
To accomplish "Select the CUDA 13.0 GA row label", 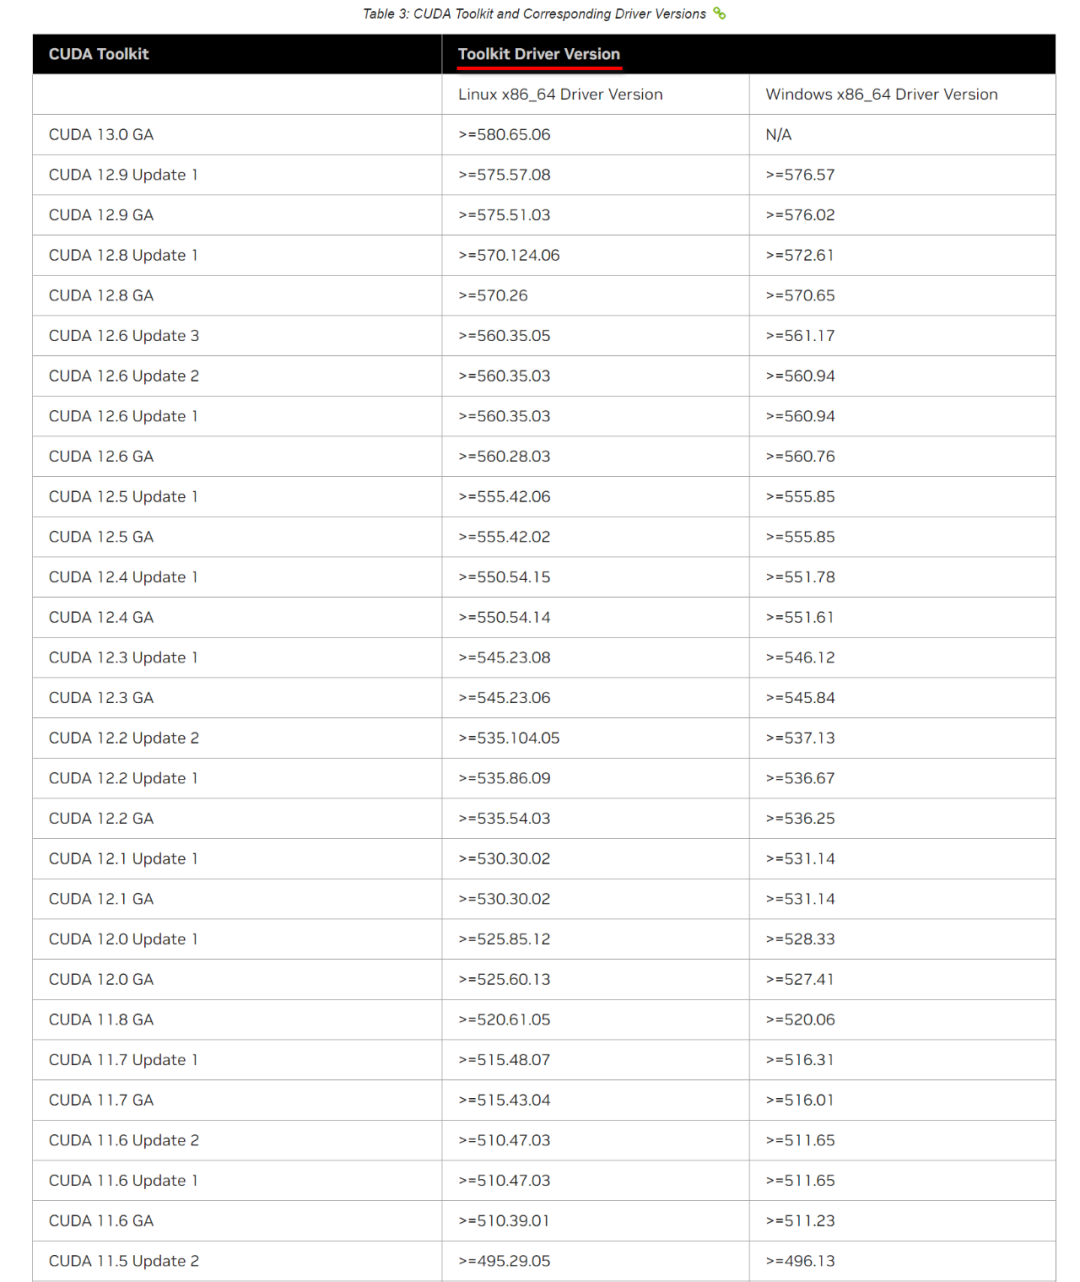I will pos(101,134).
